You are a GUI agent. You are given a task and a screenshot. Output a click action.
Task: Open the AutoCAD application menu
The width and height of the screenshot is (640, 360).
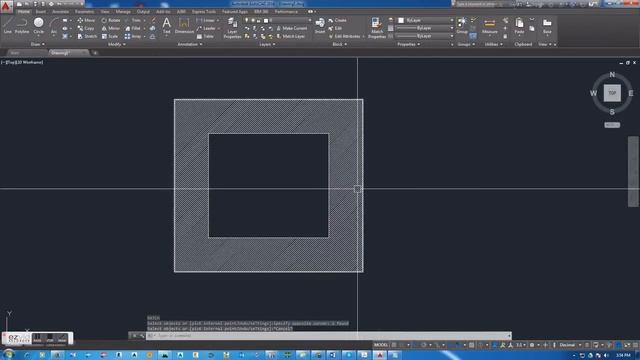click(6, 6)
